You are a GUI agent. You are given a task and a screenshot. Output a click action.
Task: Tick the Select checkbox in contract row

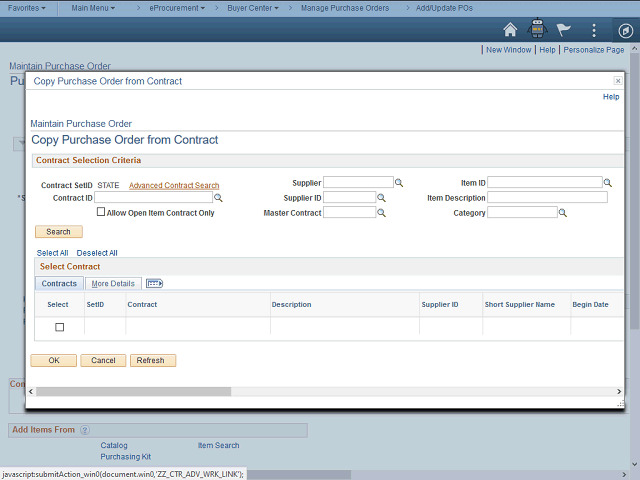click(x=59, y=327)
